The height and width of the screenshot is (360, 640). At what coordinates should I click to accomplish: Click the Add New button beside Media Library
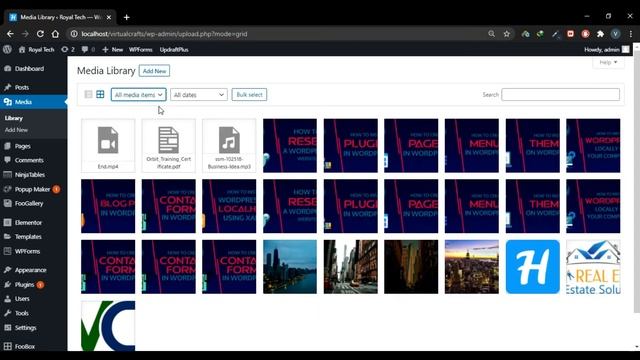click(154, 71)
